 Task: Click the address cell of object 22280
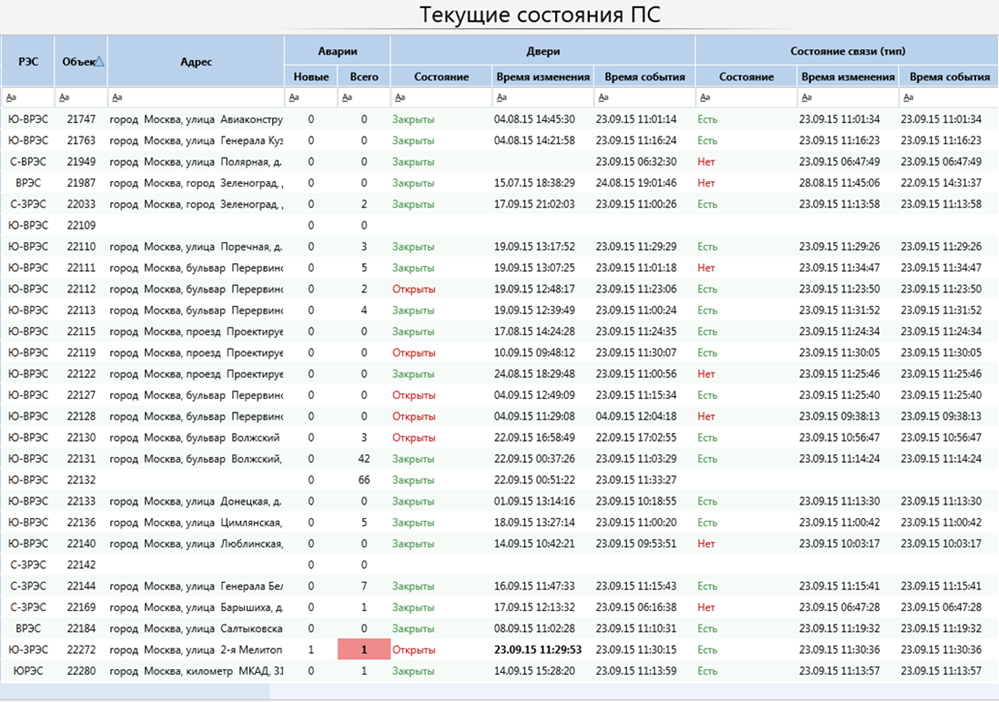point(196,670)
